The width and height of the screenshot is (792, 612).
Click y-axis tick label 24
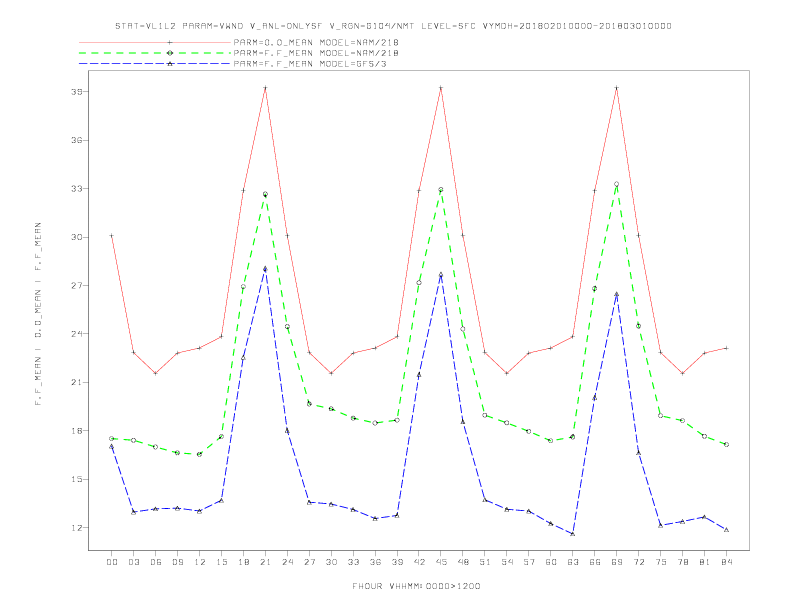tap(77, 334)
